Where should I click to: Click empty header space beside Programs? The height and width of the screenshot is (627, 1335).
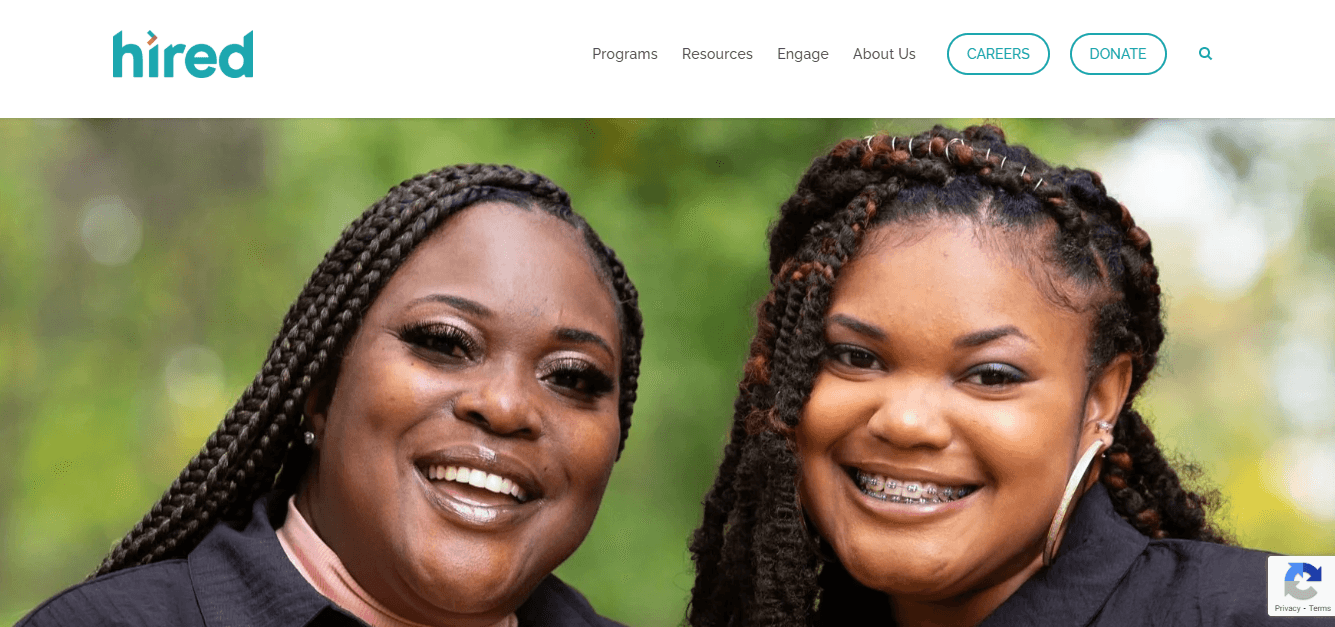coord(420,54)
